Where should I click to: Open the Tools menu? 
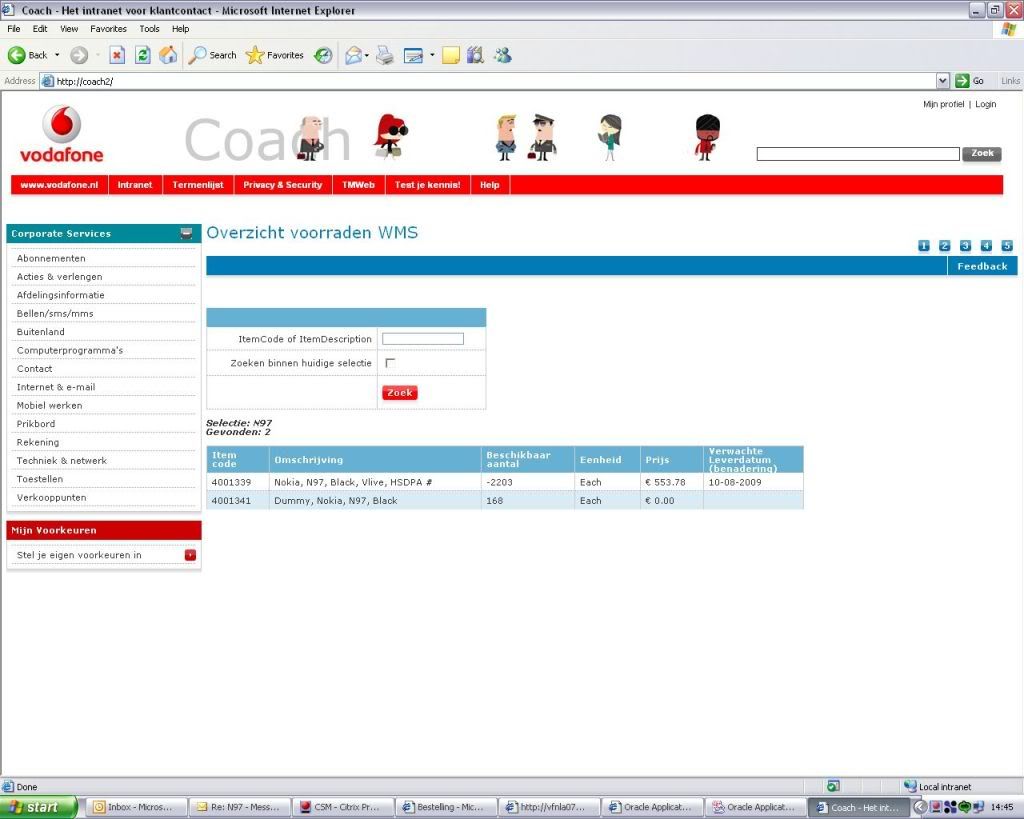click(x=149, y=29)
